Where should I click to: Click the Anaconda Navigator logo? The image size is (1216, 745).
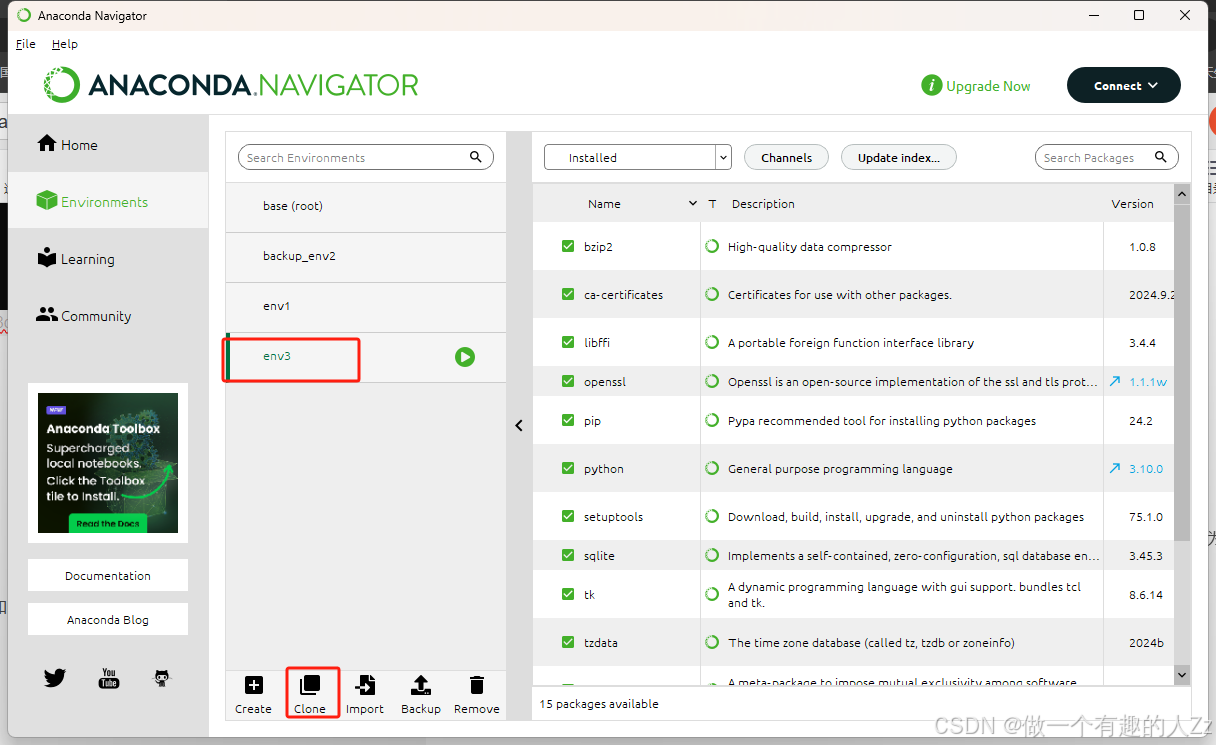click(x=231, y=85)
